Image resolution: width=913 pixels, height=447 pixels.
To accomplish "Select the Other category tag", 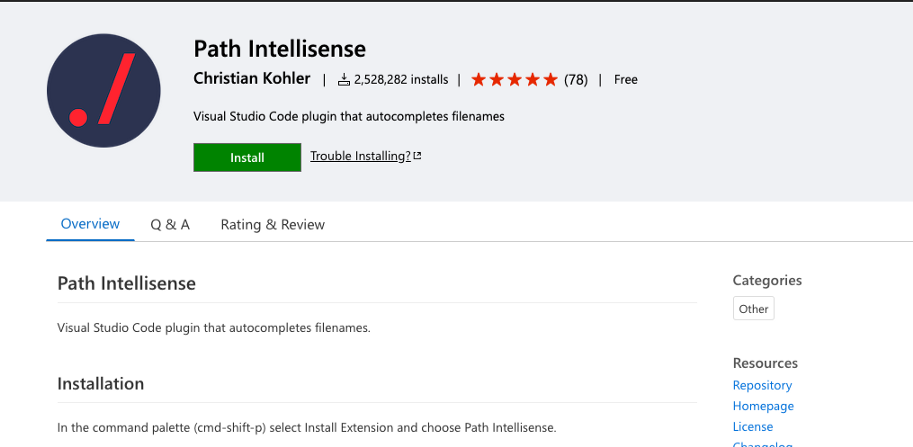I will pyautogui.click(x=753, y=309).
